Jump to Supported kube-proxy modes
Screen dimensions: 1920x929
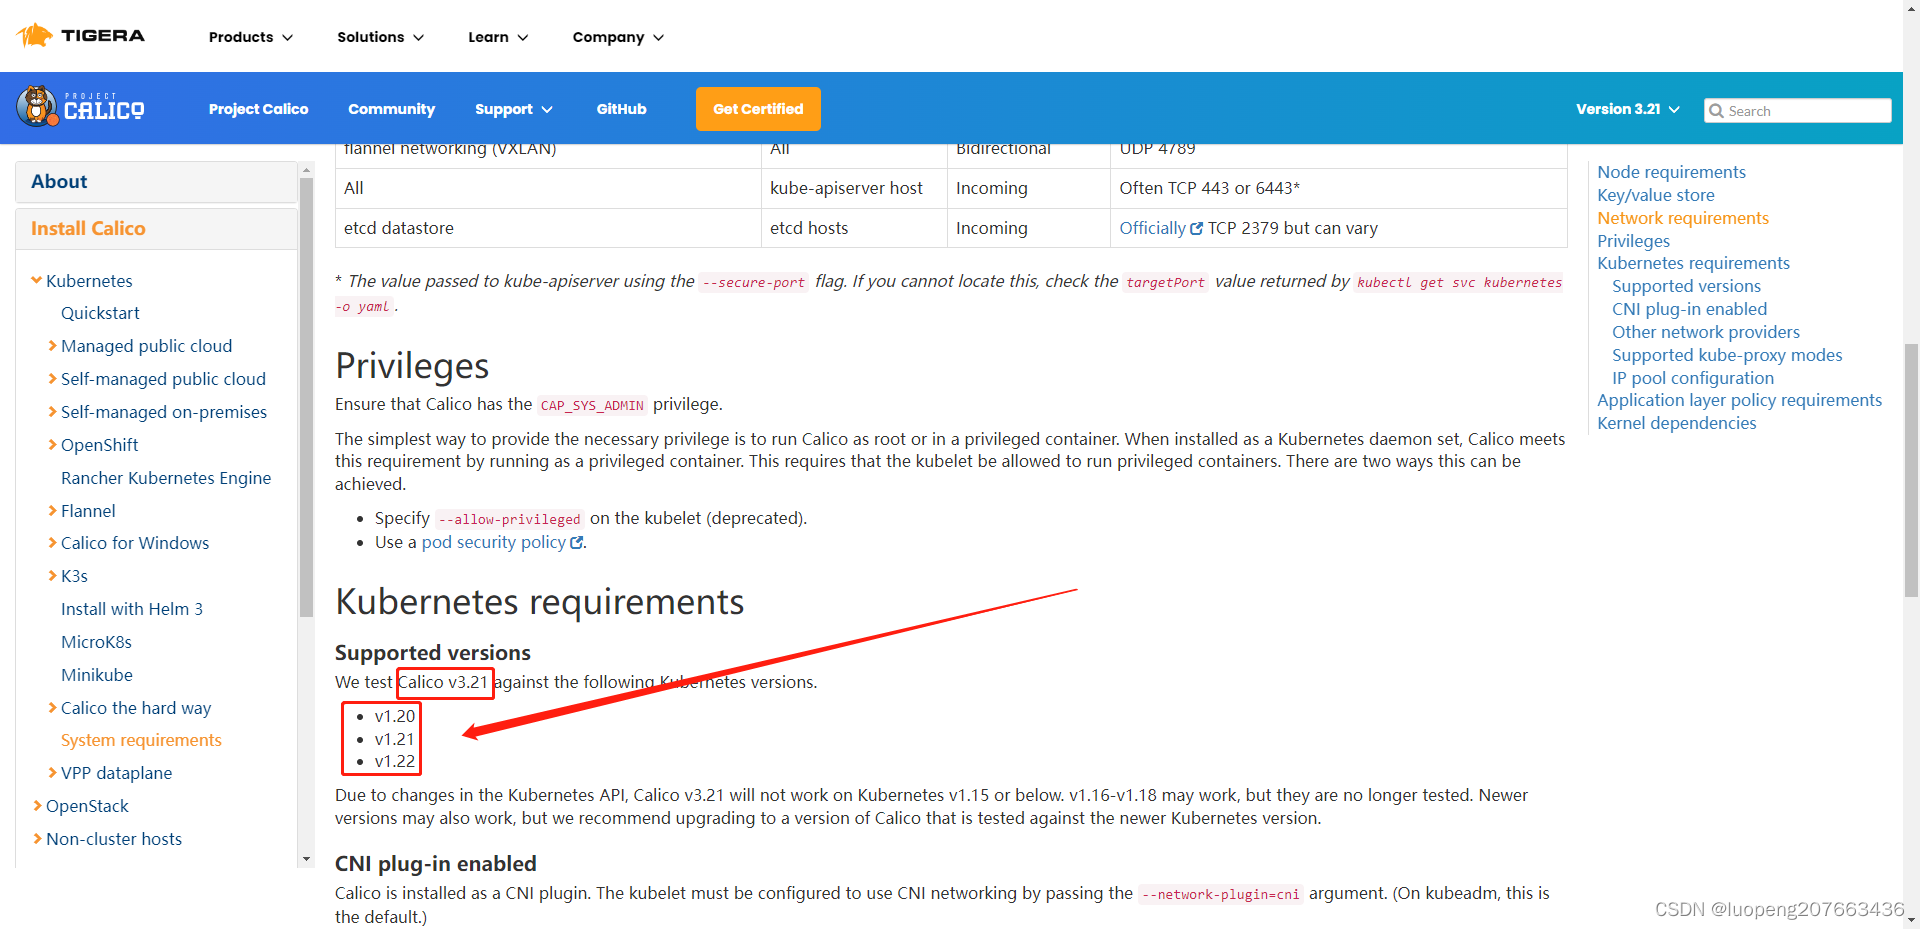(1727, 355)
